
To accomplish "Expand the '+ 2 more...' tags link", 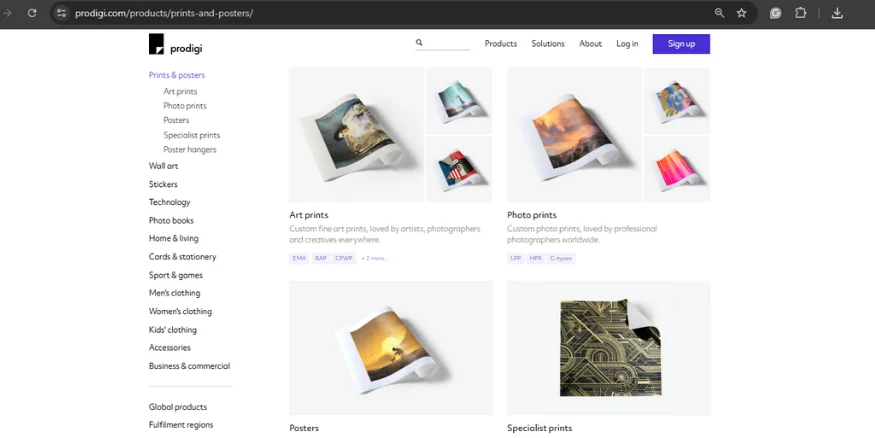I will tap(374, 258).
